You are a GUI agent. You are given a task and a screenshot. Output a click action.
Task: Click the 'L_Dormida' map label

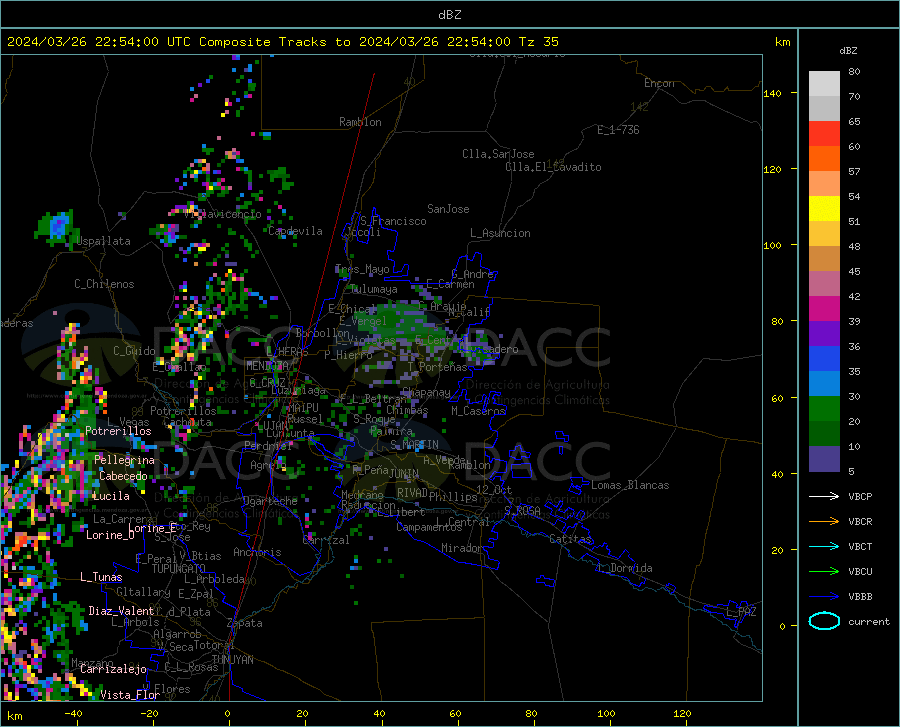(x=626, y=568)
